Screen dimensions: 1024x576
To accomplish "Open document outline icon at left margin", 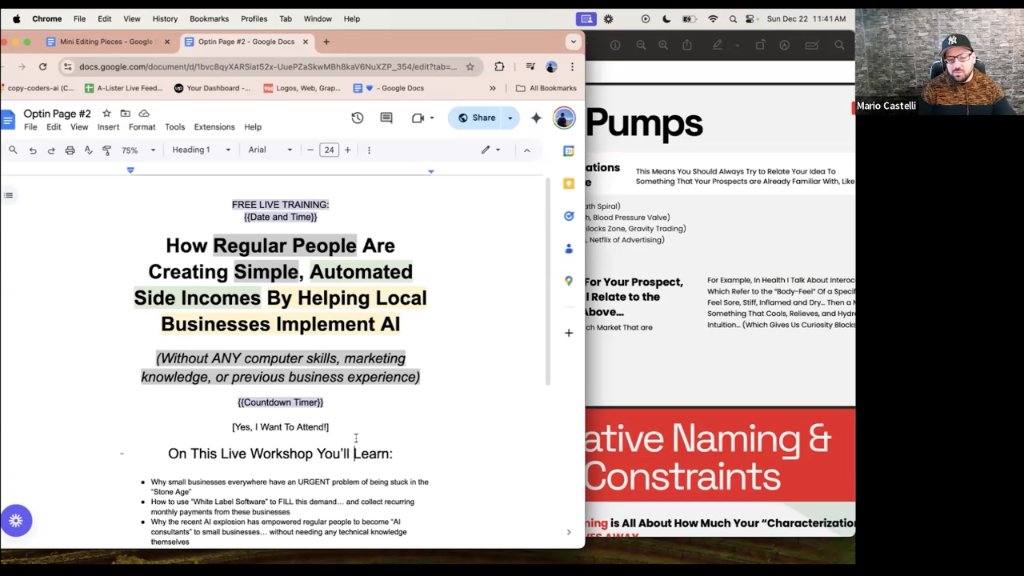I will (8, 195).
